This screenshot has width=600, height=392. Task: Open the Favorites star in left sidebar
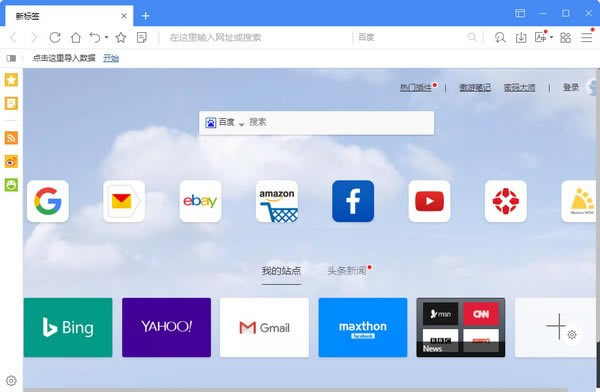[11, 80]
